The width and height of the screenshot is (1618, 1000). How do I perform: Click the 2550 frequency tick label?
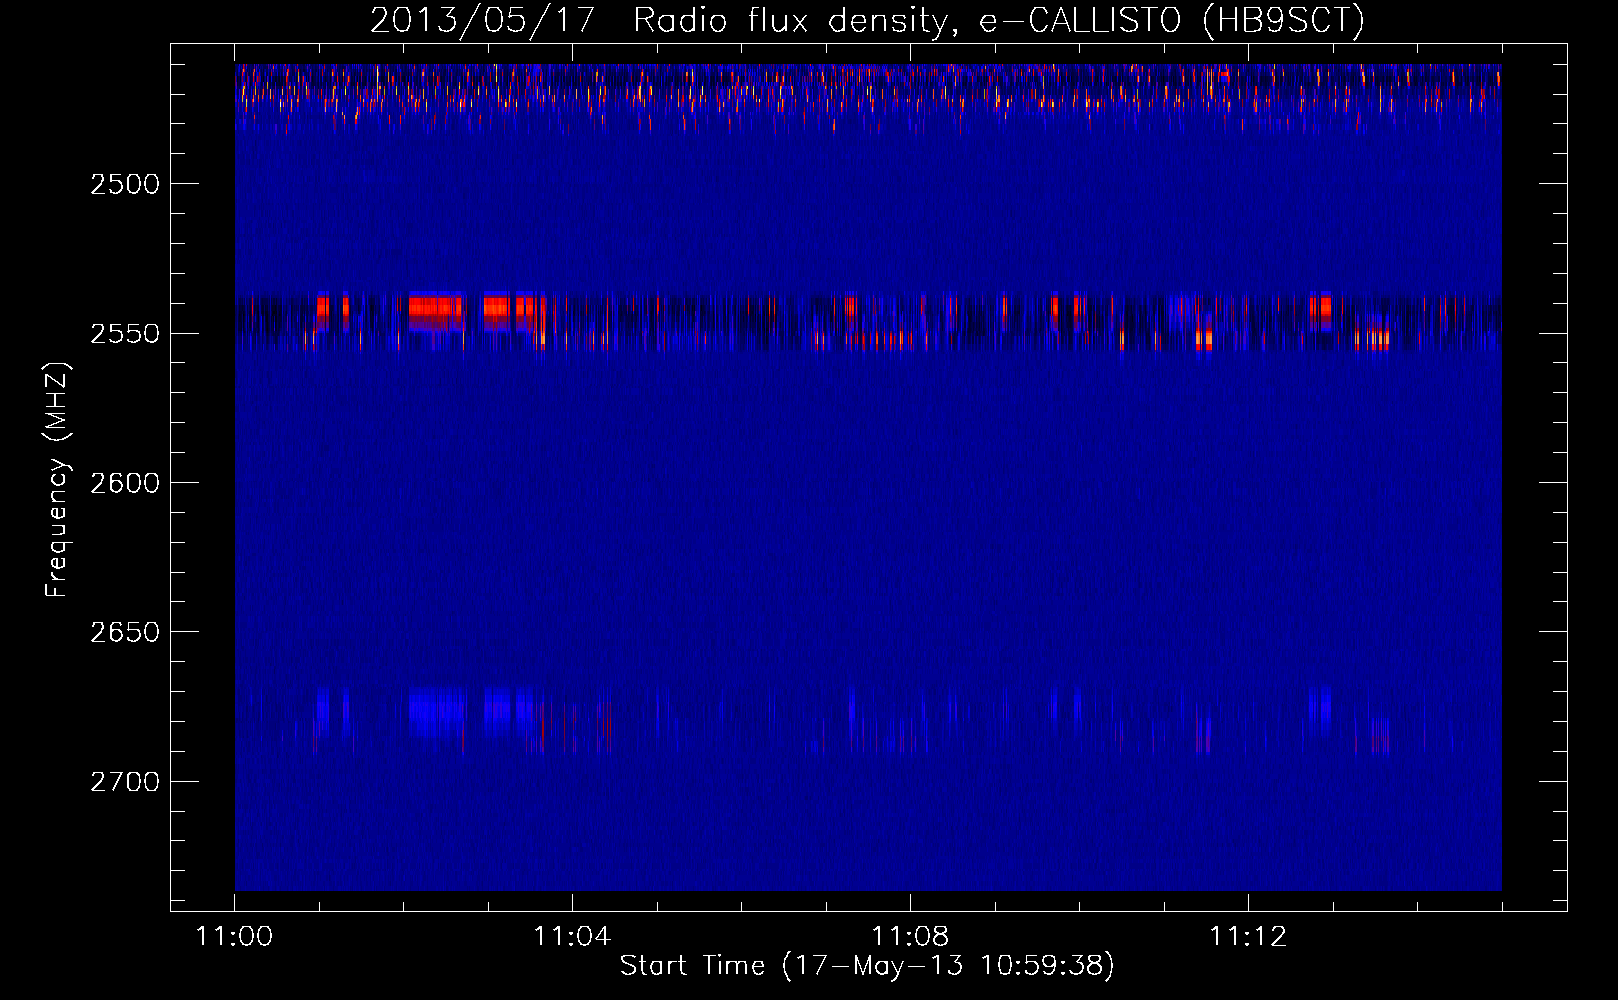pyautogui.click(x=125, y=333)
